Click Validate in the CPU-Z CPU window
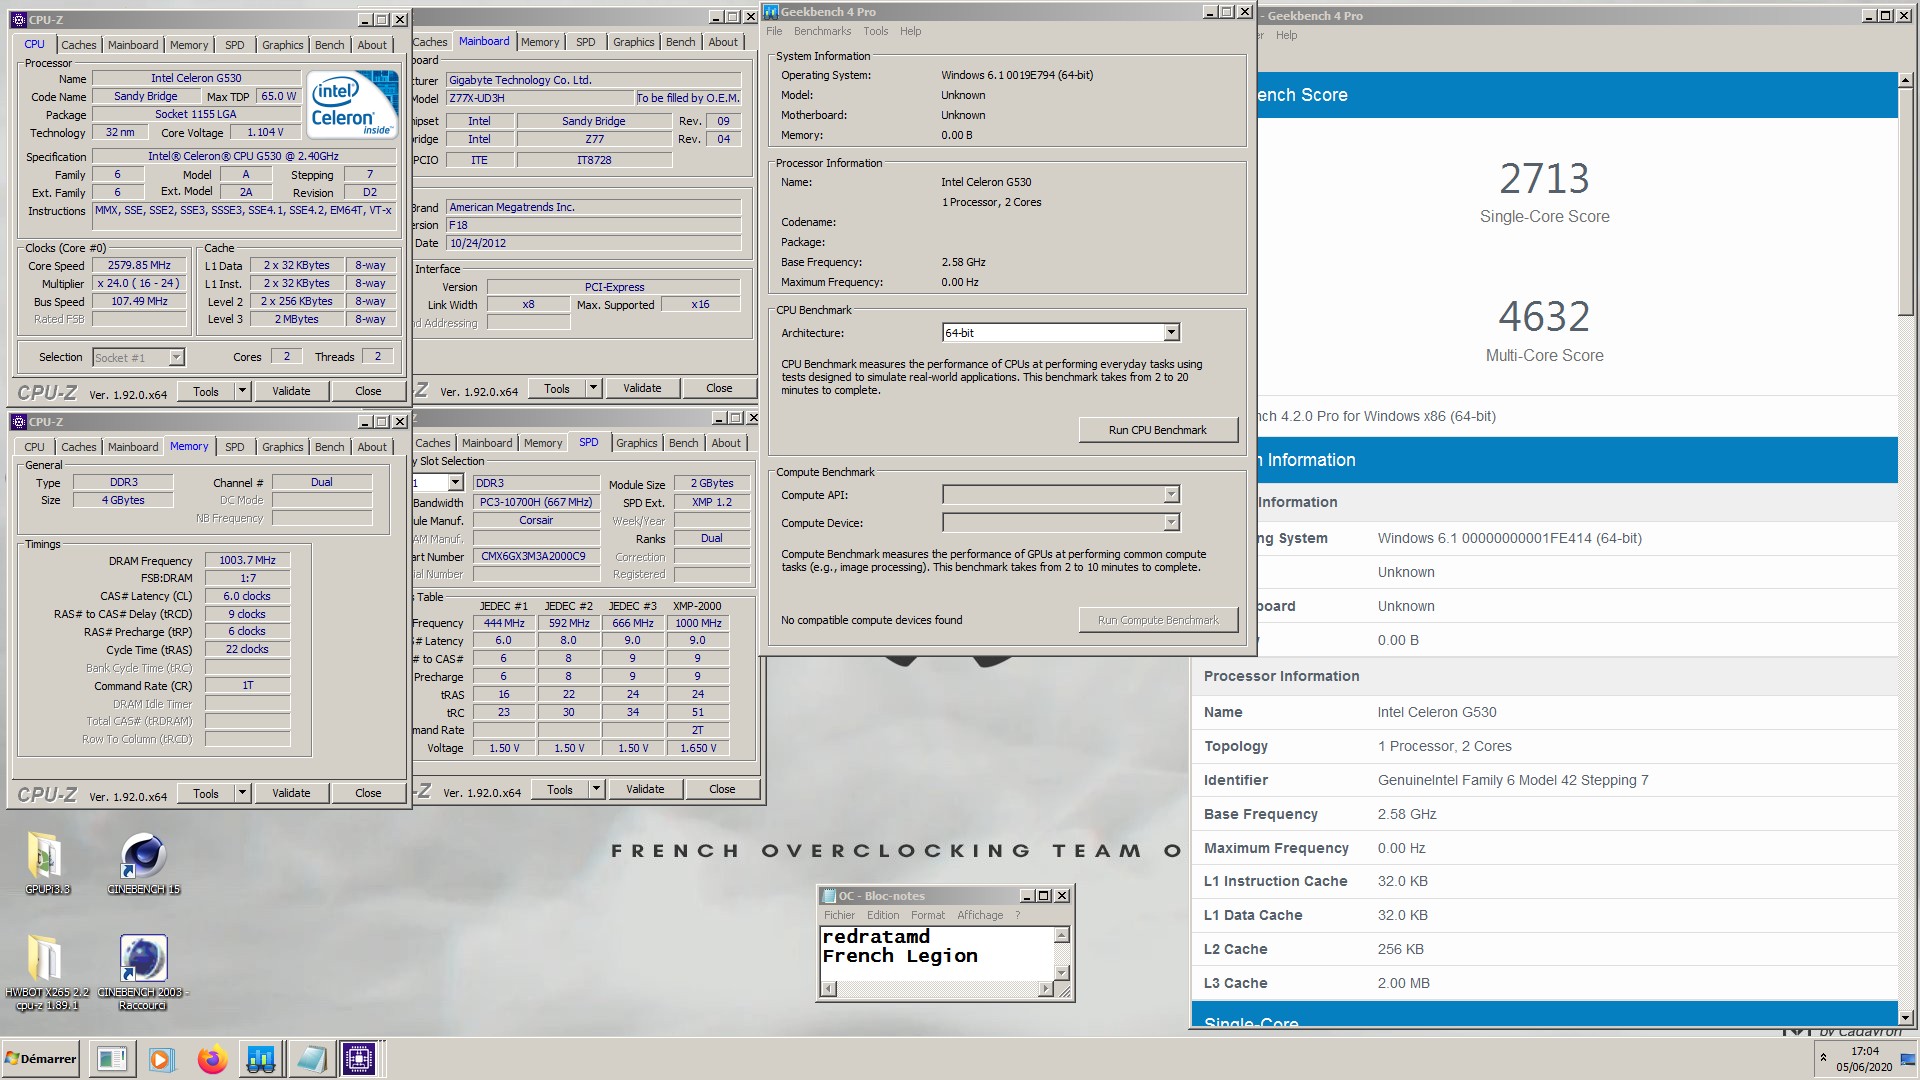The image size is (1920, 1080). coord(291,391)
